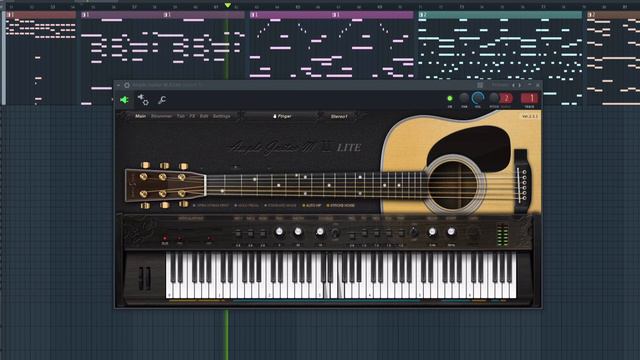Image resolution: width=640 pixels, height=360 pixels.
Task: Switch to the Main tab
Action: (140, 116)
